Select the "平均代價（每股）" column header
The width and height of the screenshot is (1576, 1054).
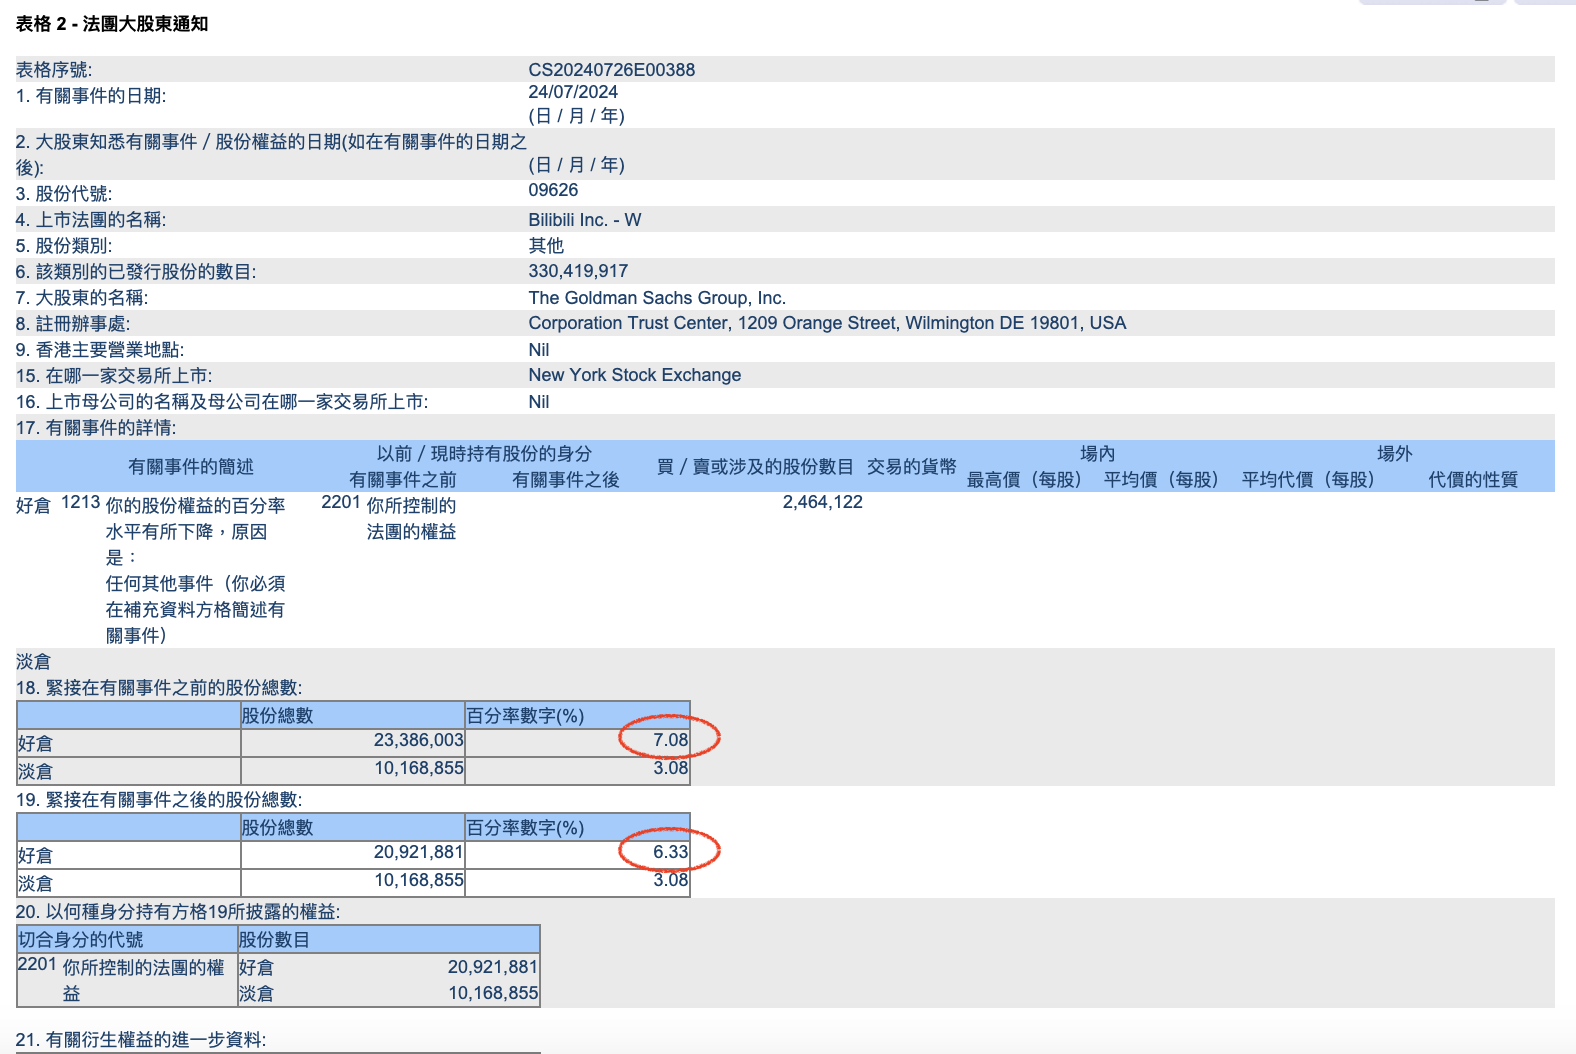1308,480
